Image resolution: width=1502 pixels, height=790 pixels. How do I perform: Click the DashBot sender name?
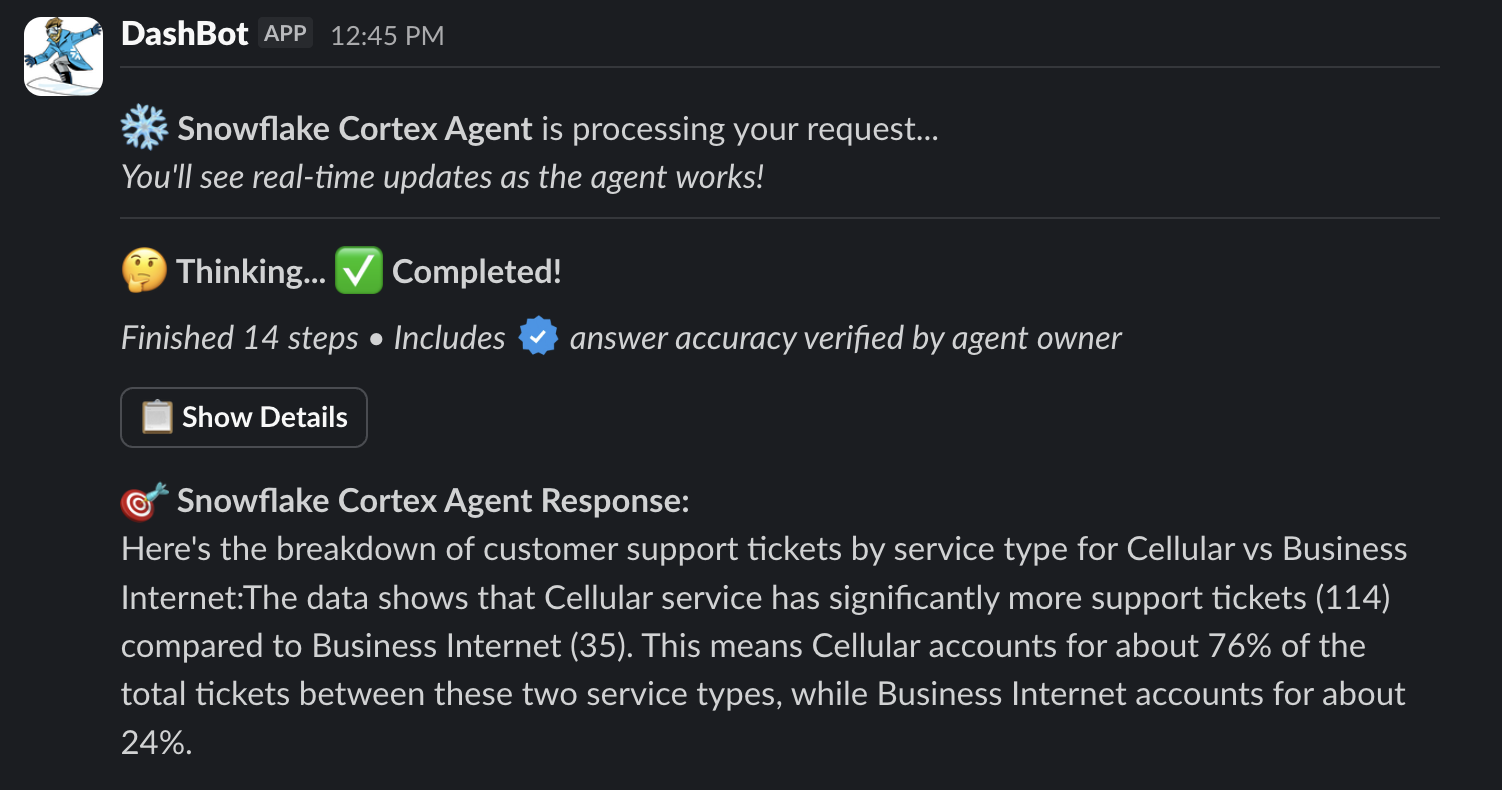184,34
